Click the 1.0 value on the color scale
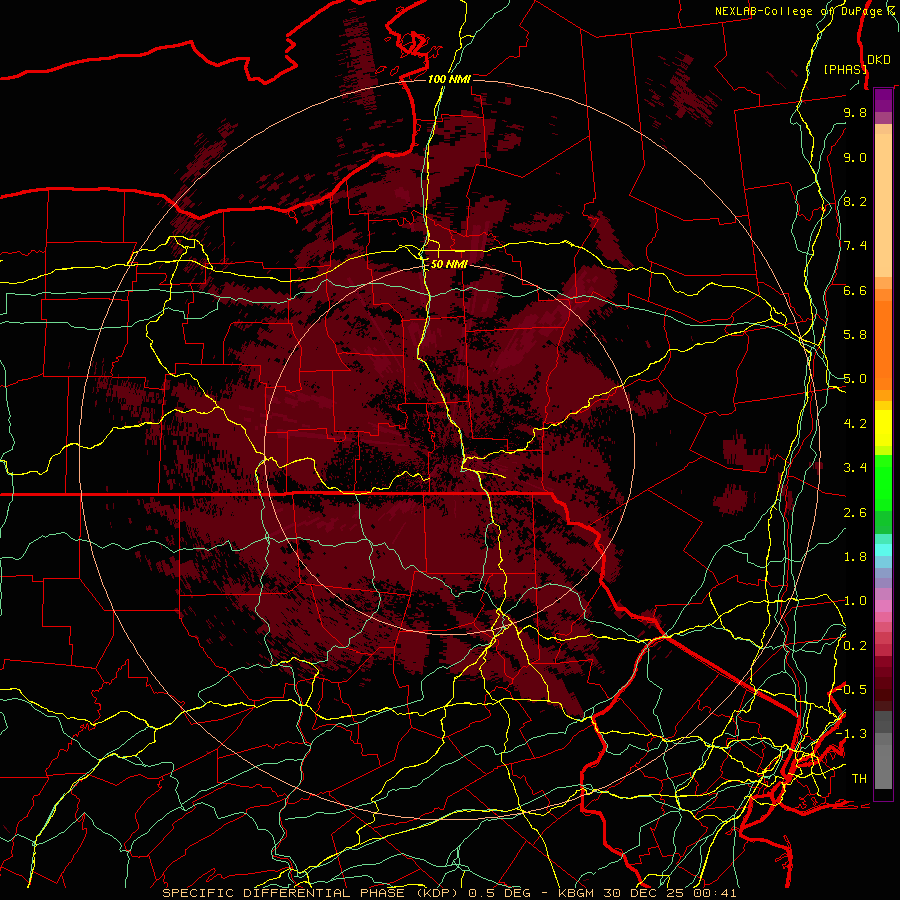900x900 pixels. [x=855, y=601]
